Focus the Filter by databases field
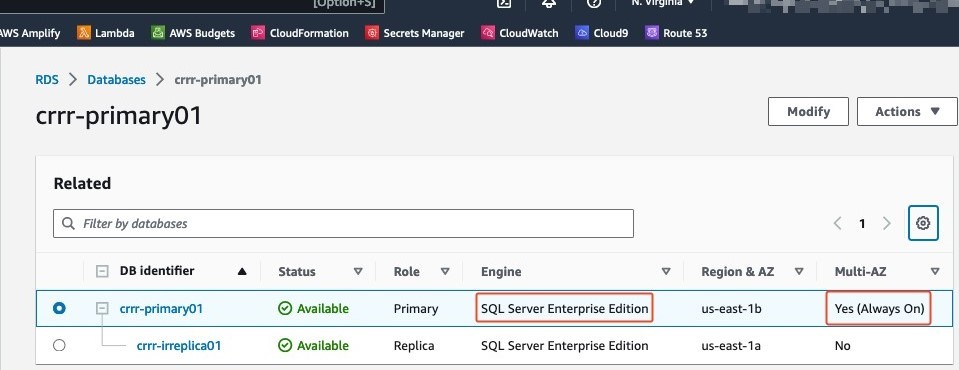 [x=343, y=224]
